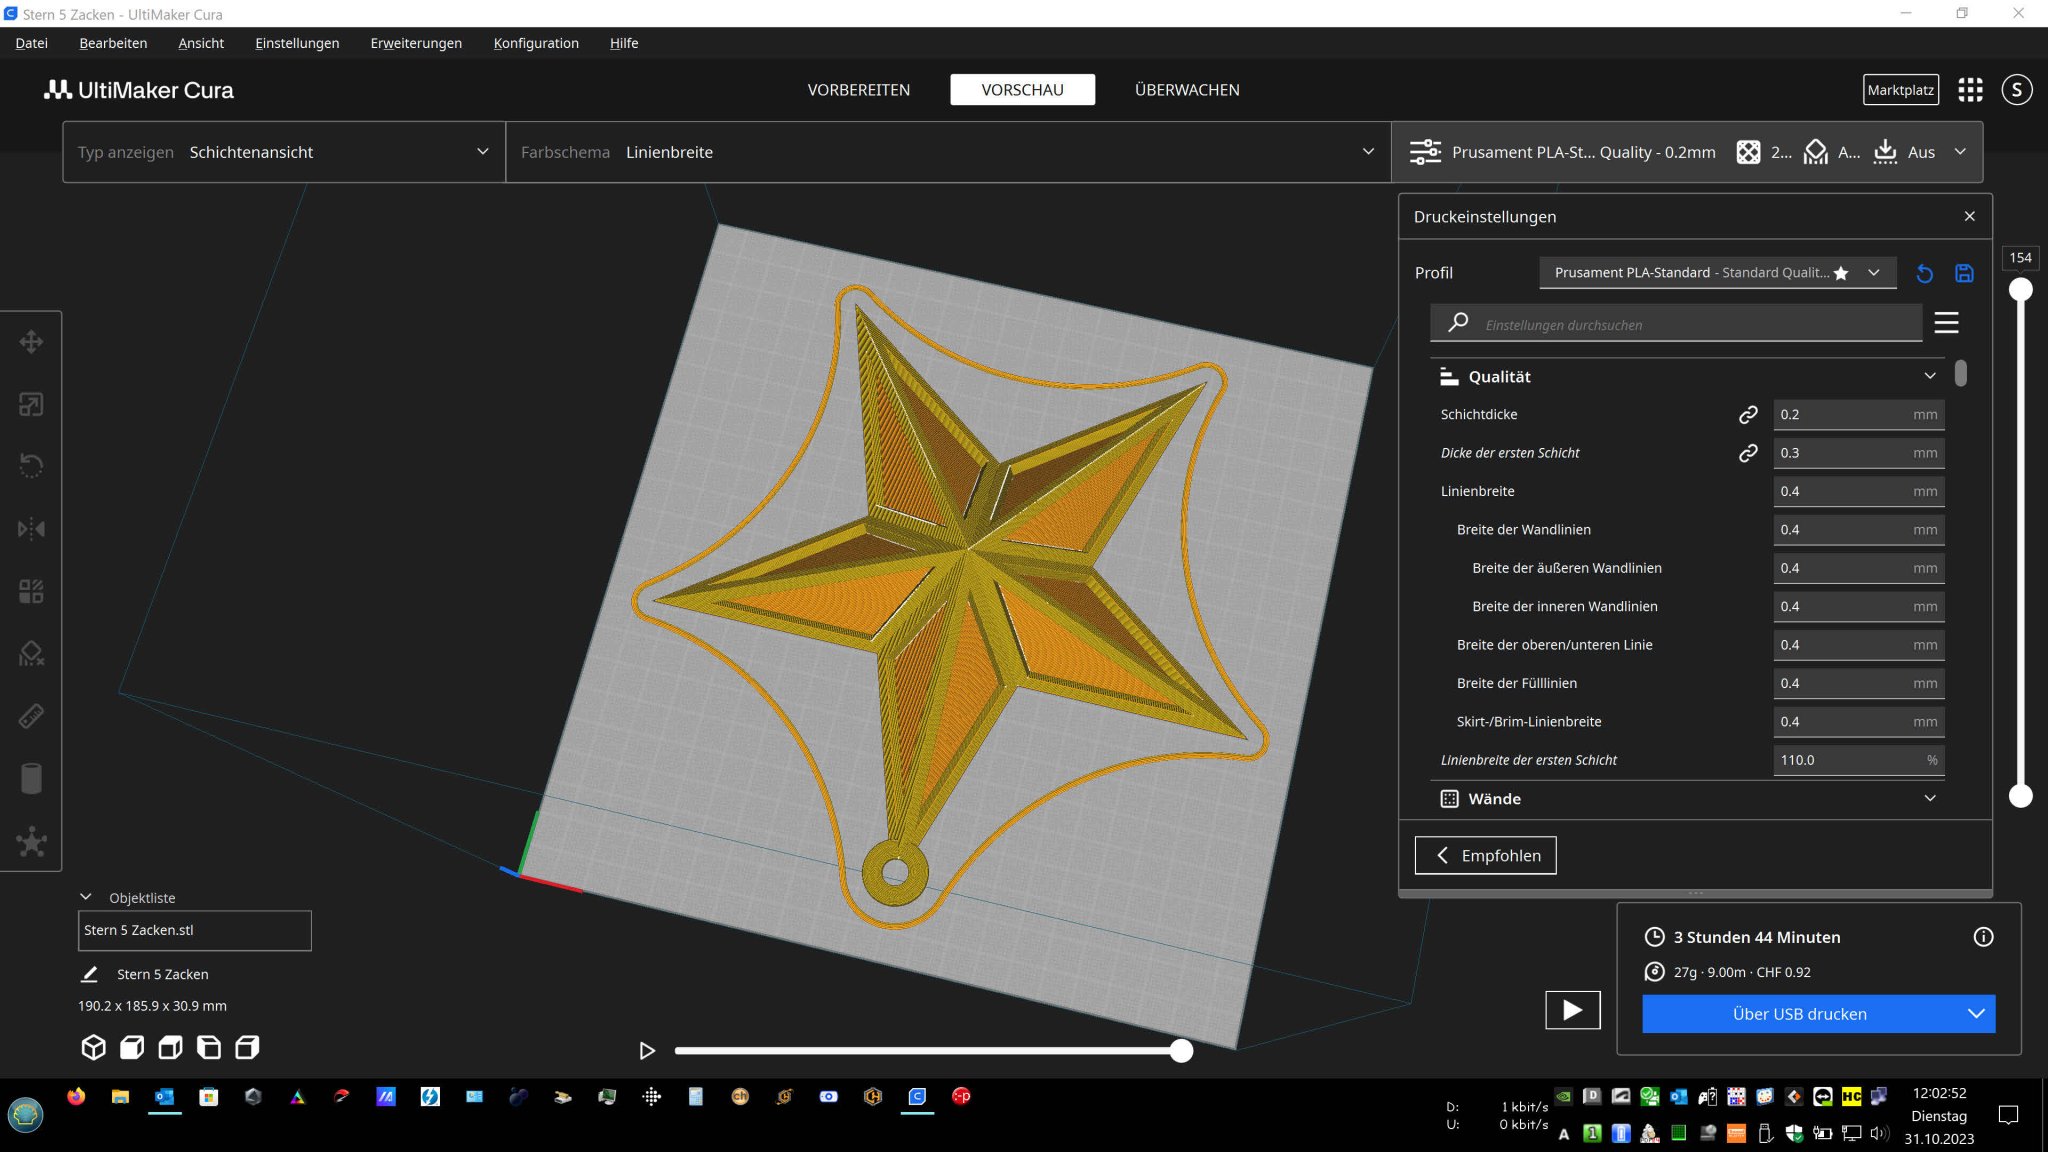This screenshot has width=2048, height=1152.
Task: Click the Empfohlen button
Action: (1485, 855)
